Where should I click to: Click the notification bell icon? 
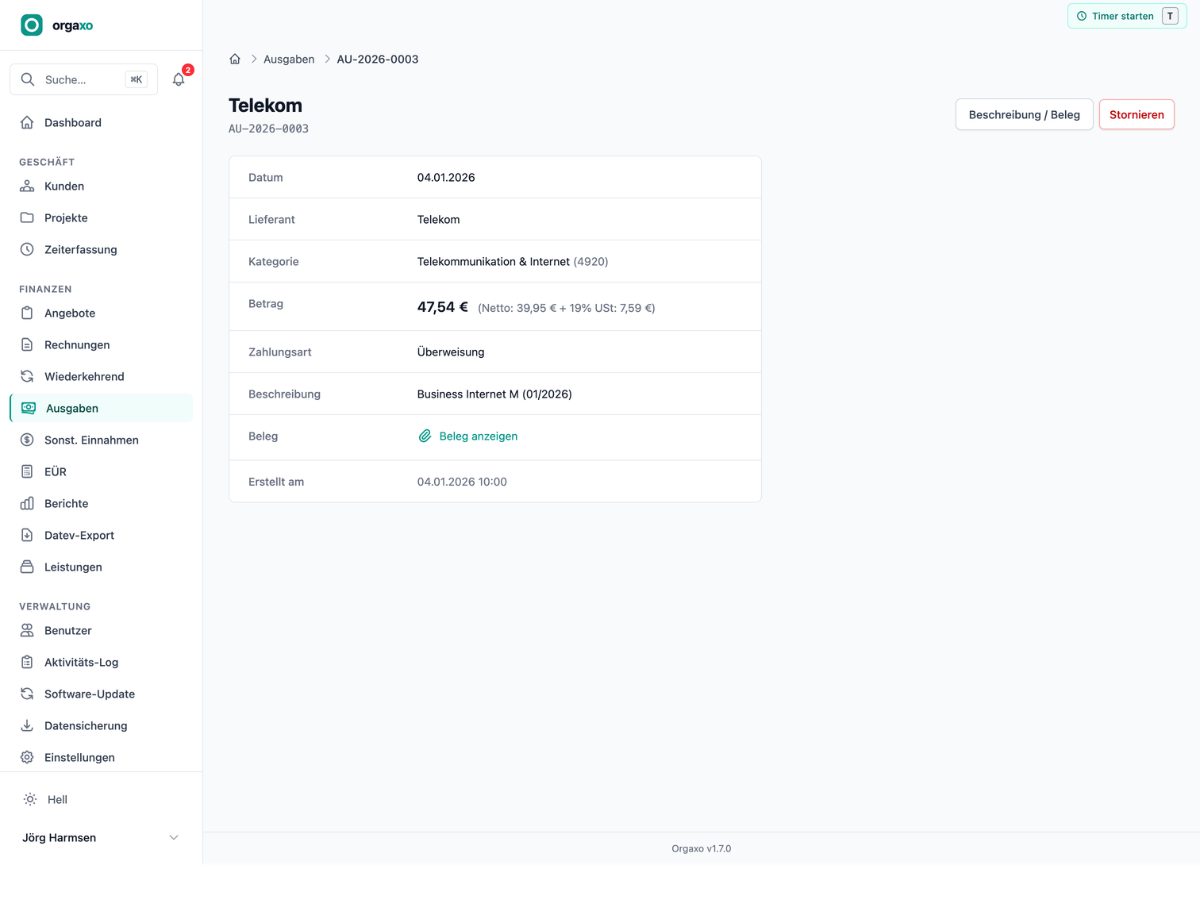coord(179,79)
